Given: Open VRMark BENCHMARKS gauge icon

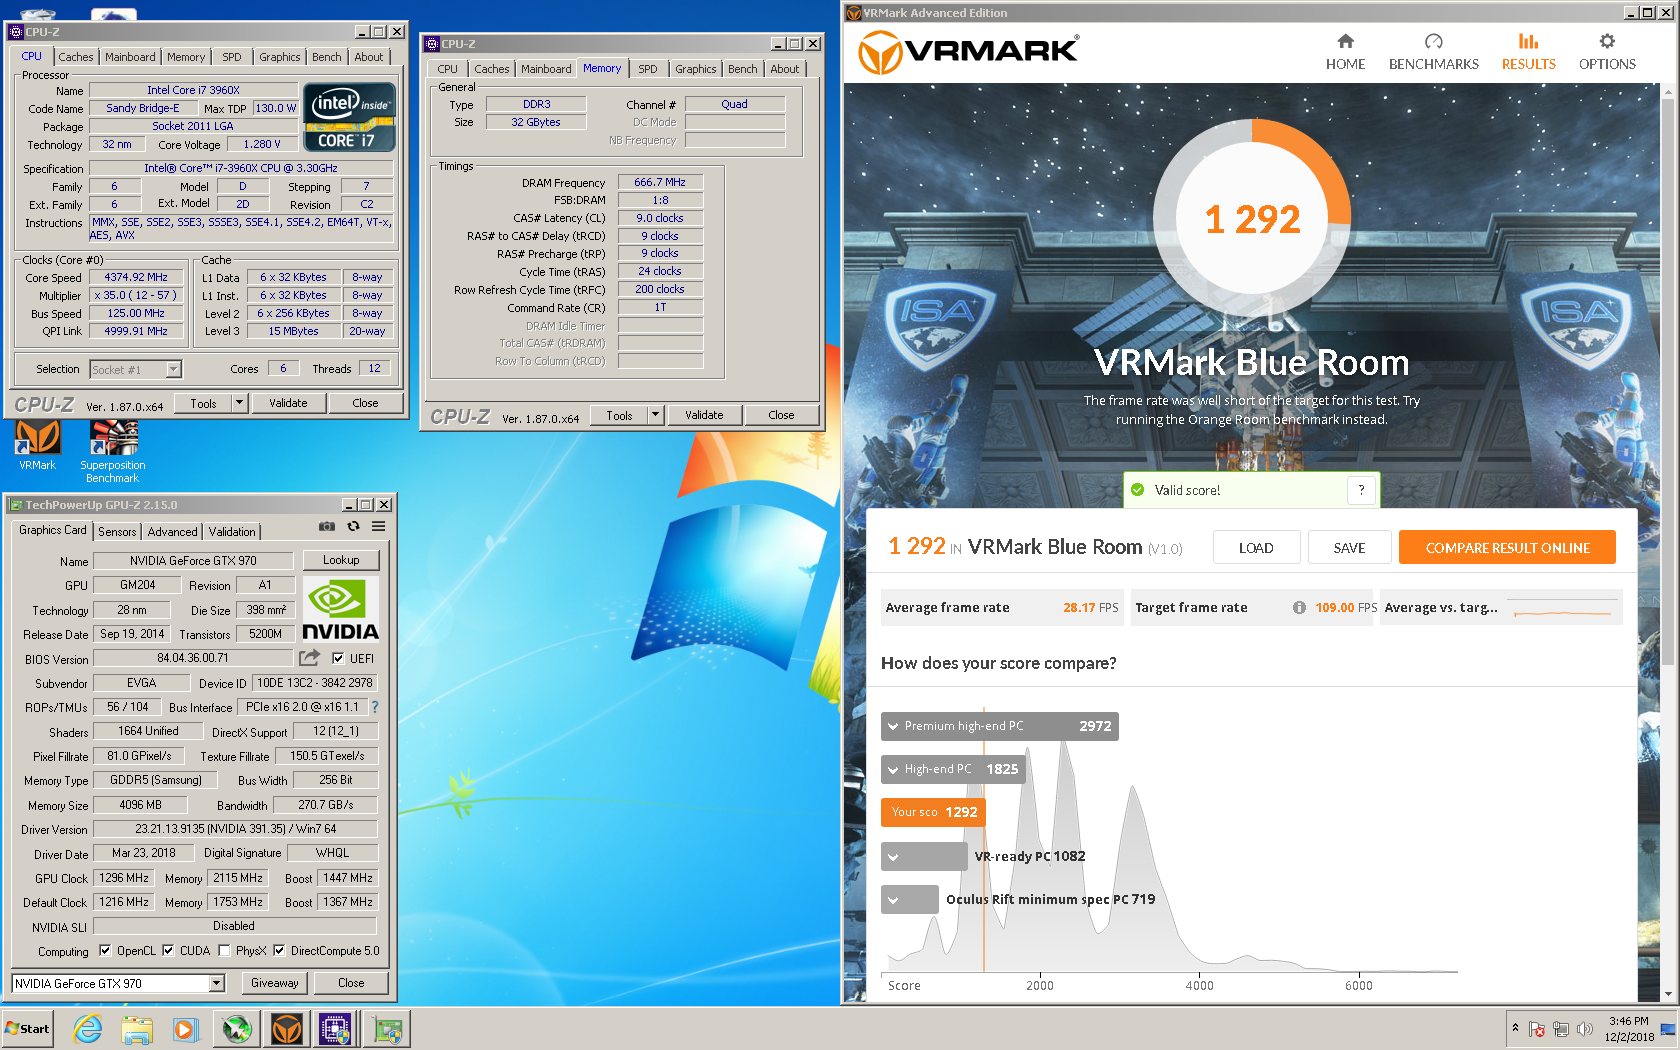Looking at the screenshot, I should point(1433,41).
